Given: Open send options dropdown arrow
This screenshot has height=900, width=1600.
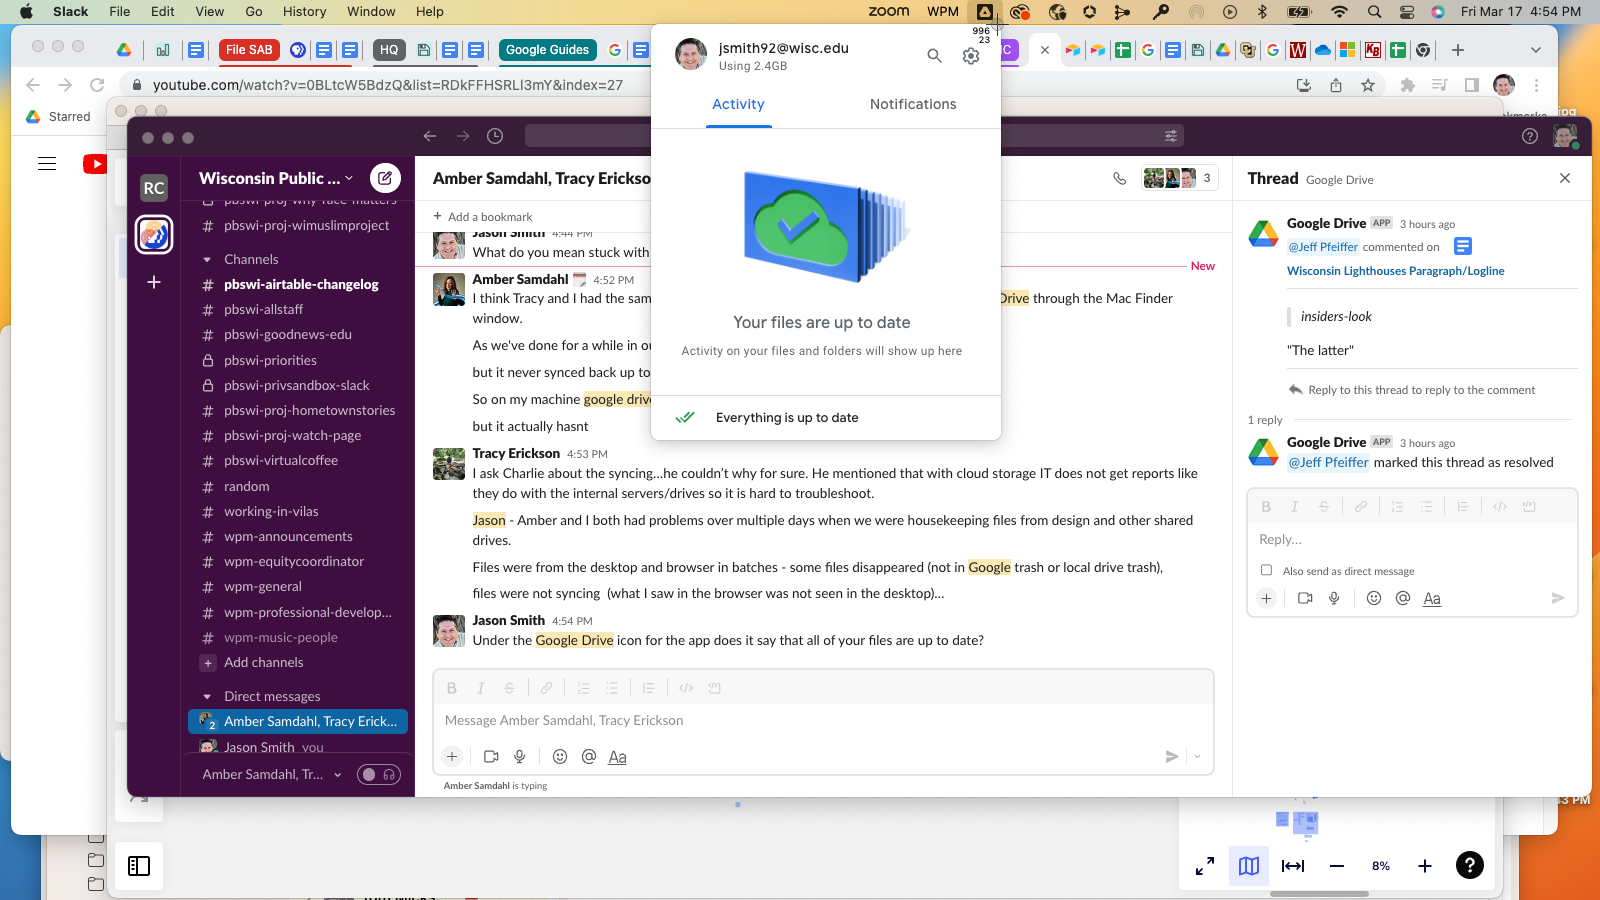Looking at the screenshot, I should [x=1197, y=757].
